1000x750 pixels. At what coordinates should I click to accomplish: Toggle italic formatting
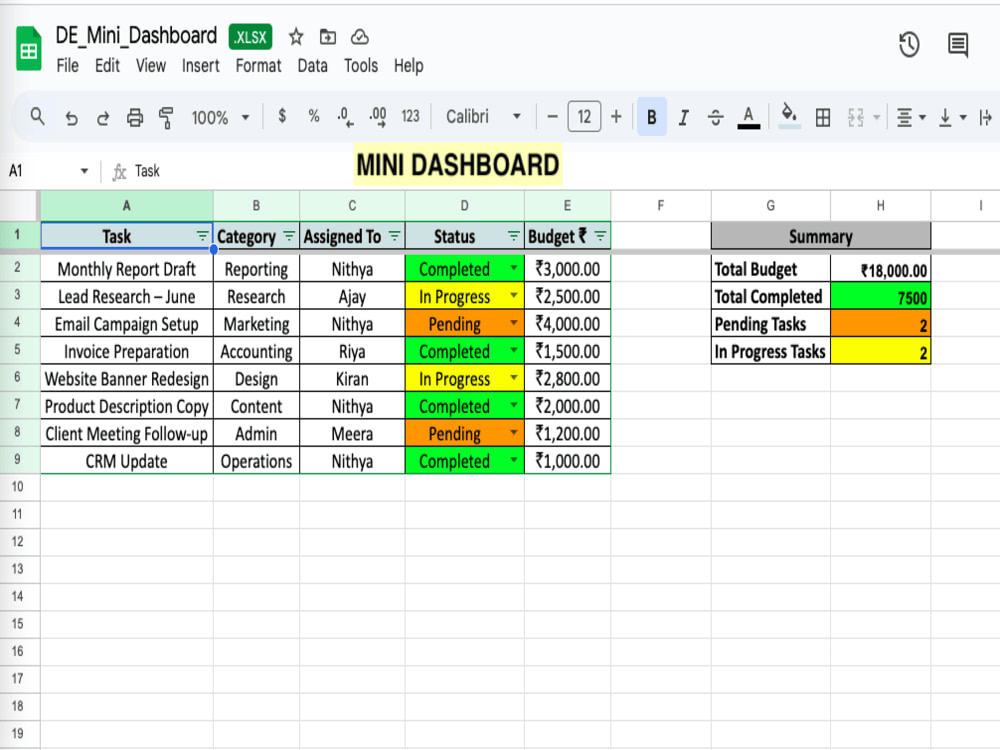pyautogui.click(x=684, y=117)
